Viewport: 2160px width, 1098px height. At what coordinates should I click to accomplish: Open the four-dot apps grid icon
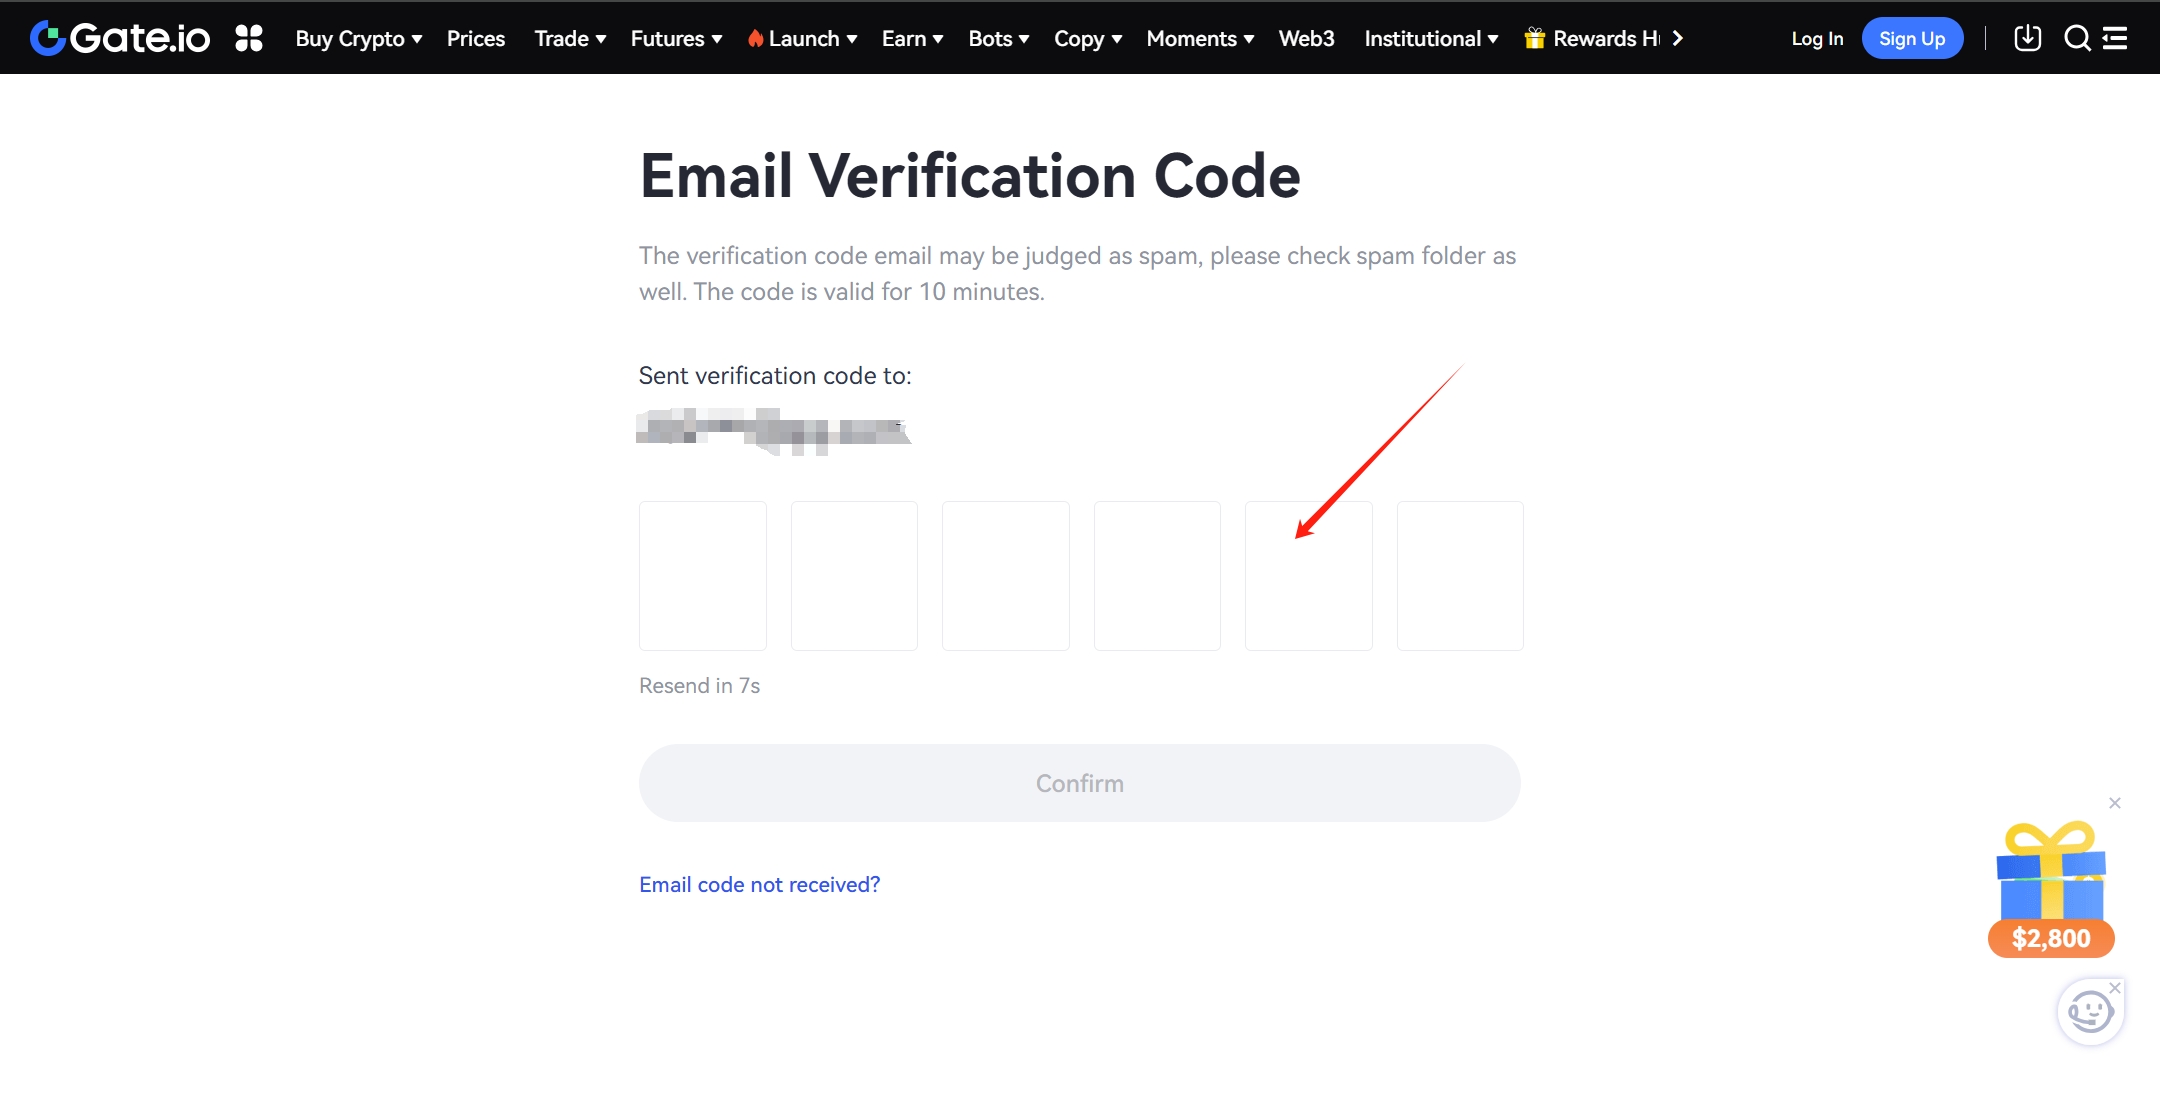249,38
